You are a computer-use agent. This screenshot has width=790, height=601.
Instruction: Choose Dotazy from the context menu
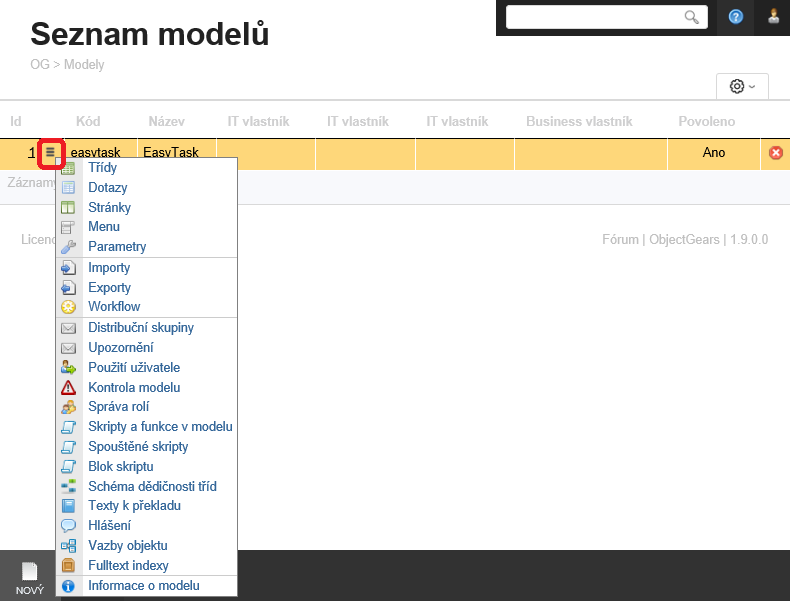[107, 187]
